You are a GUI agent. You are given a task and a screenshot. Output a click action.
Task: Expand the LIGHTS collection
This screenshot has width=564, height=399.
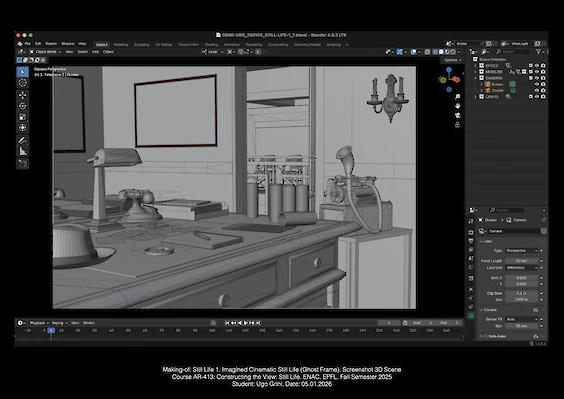[476, 96]
